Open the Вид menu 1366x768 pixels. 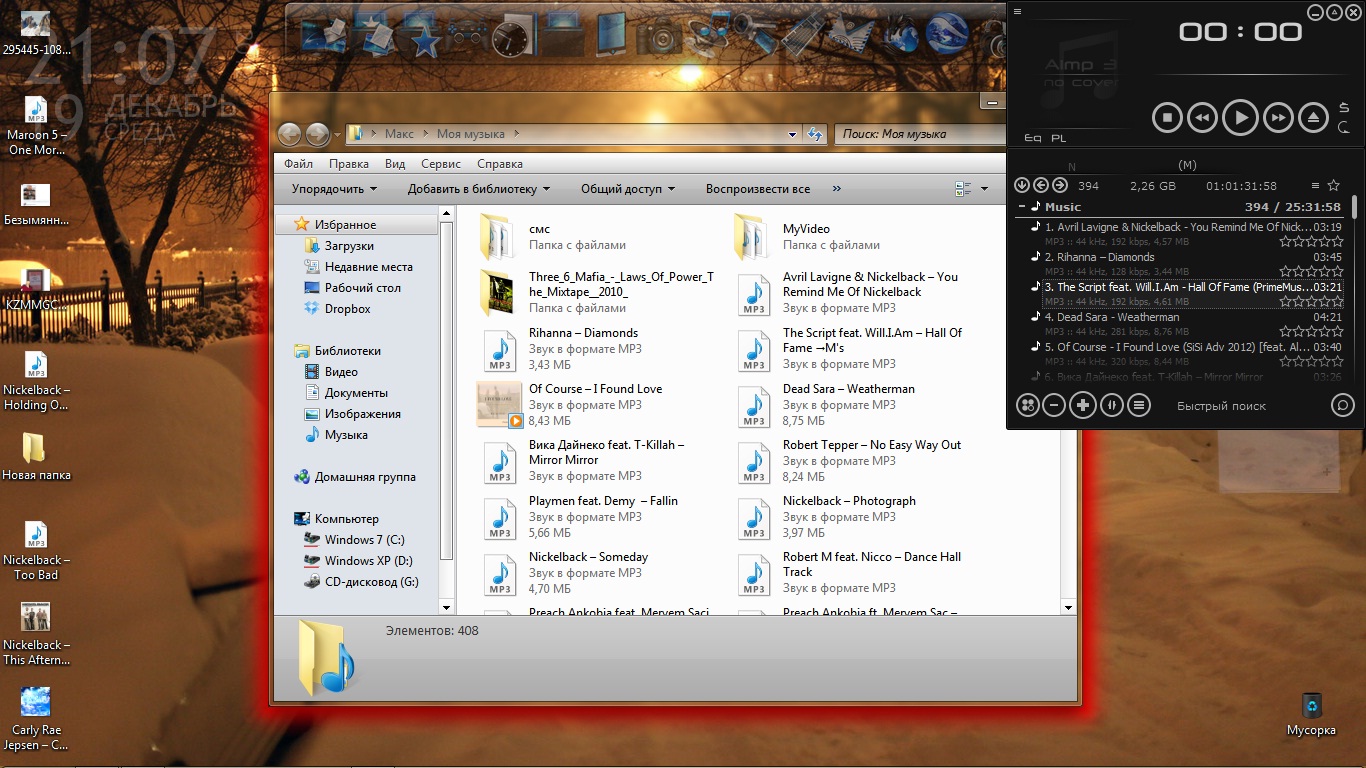tap(395, 164)
